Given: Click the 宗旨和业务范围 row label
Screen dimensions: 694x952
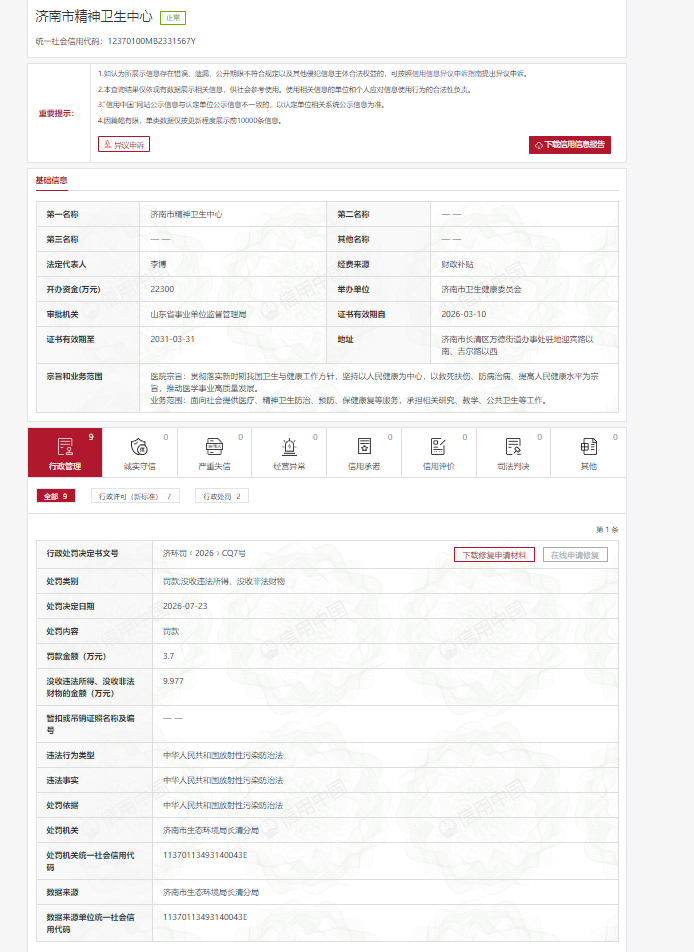Looking at the screenshot, I should (x=75, y=376).
